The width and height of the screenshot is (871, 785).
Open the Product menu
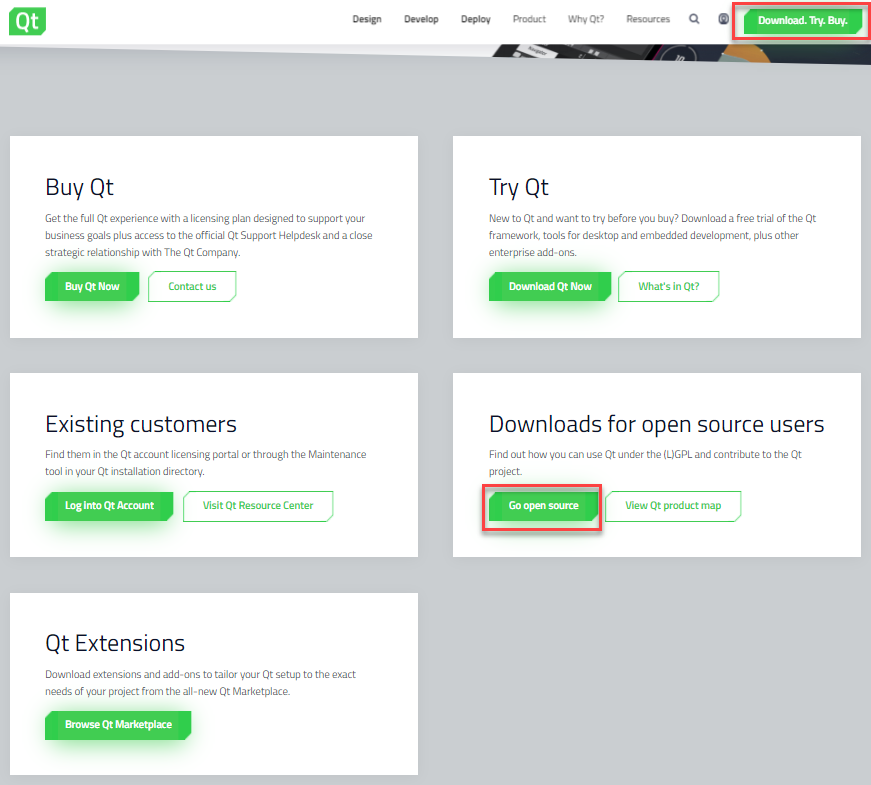point(529,19)
